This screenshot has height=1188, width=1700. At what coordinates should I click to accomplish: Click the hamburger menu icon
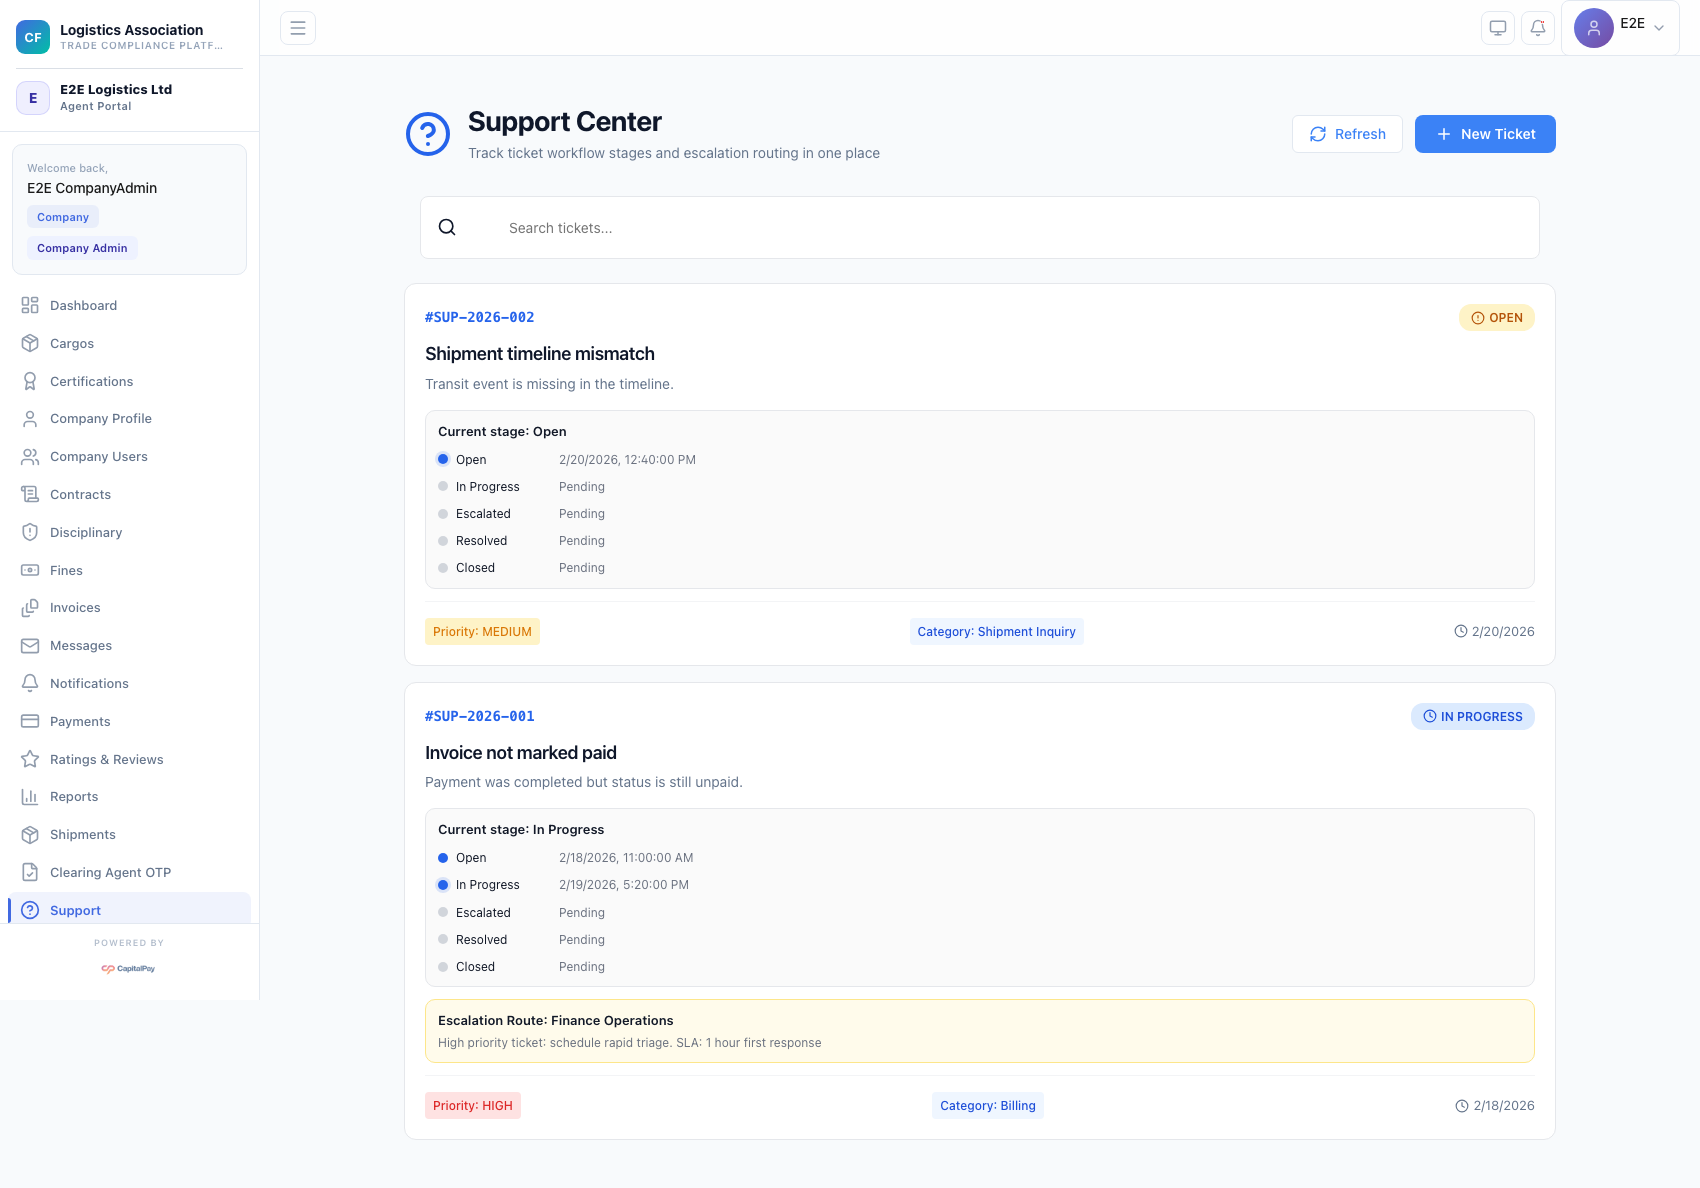298,28
